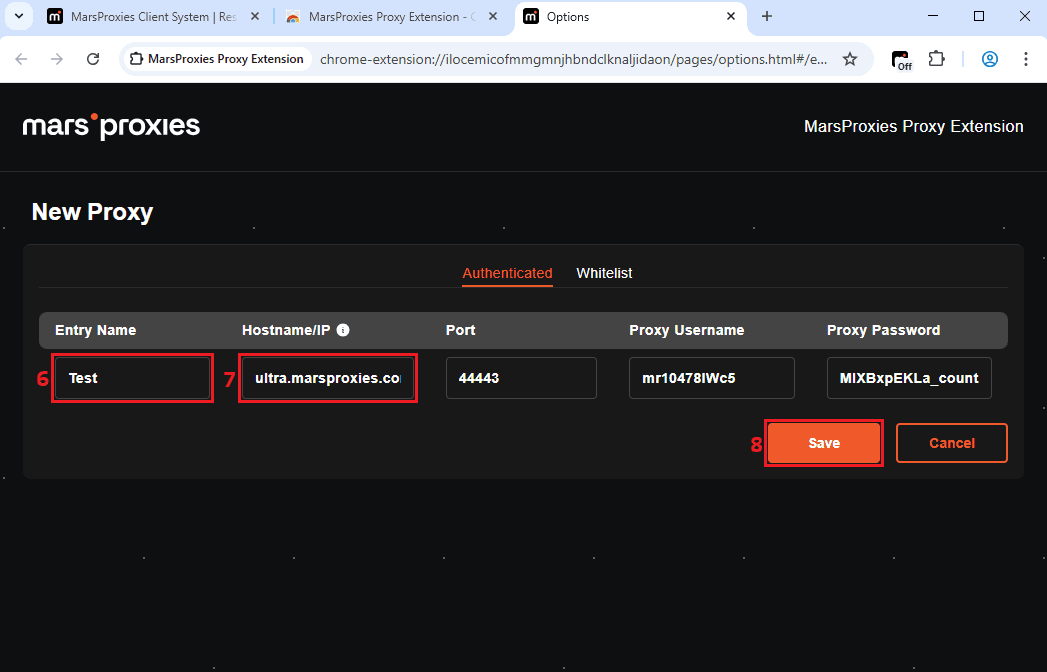
Task: Open the Chrome extensions puzzle icon
Action: 936,59
